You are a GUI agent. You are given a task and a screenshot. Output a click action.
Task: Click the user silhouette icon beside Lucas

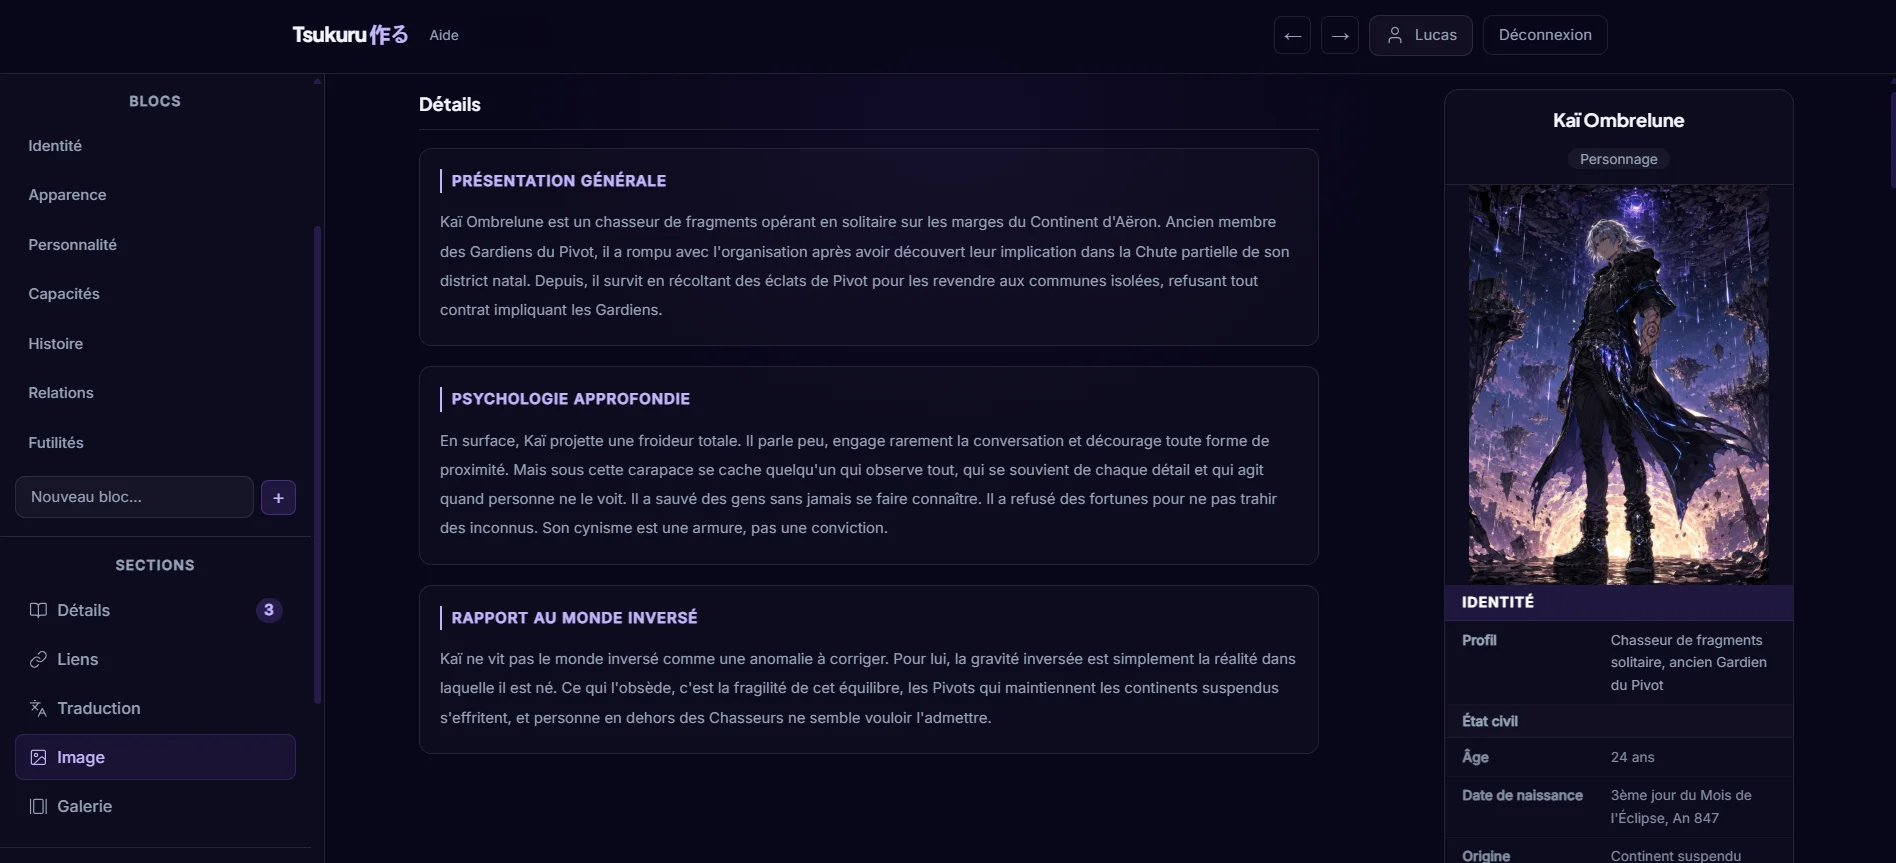(x=1395, y=35)
